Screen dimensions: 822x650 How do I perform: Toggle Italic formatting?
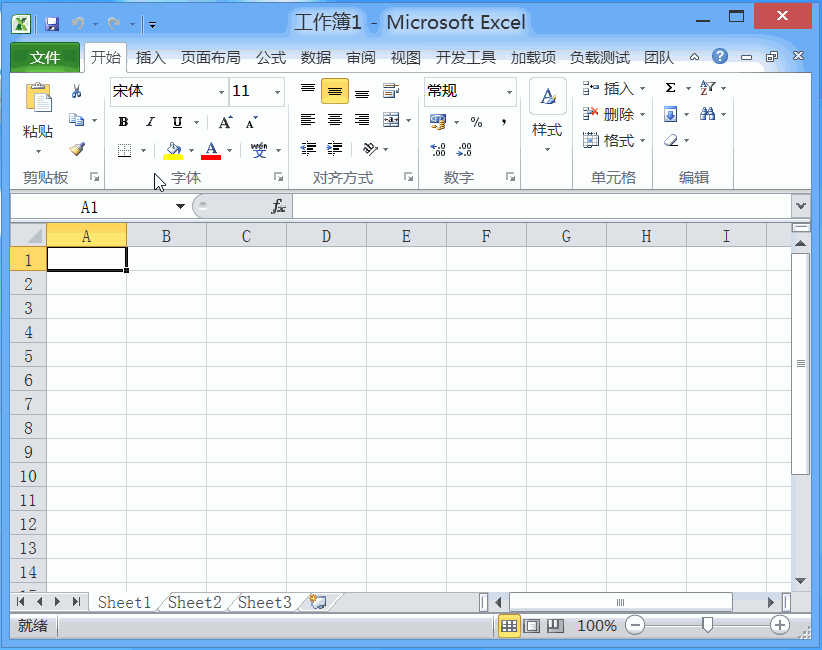coord(150,122)
